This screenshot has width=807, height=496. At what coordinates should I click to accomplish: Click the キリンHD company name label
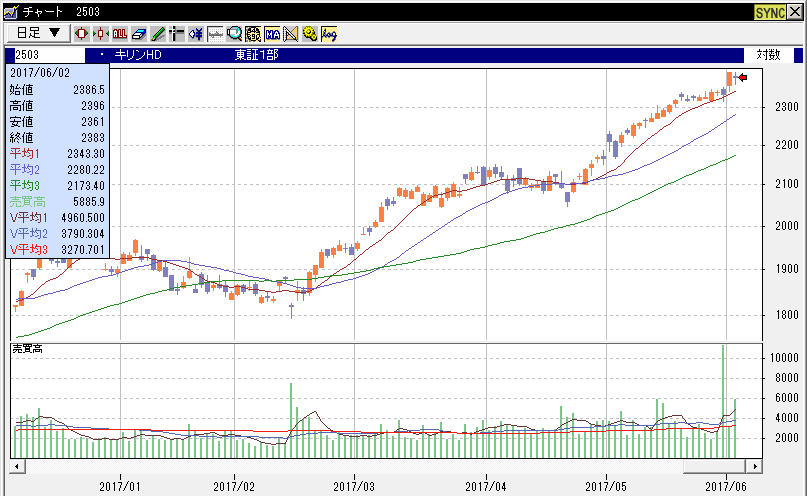139,54
